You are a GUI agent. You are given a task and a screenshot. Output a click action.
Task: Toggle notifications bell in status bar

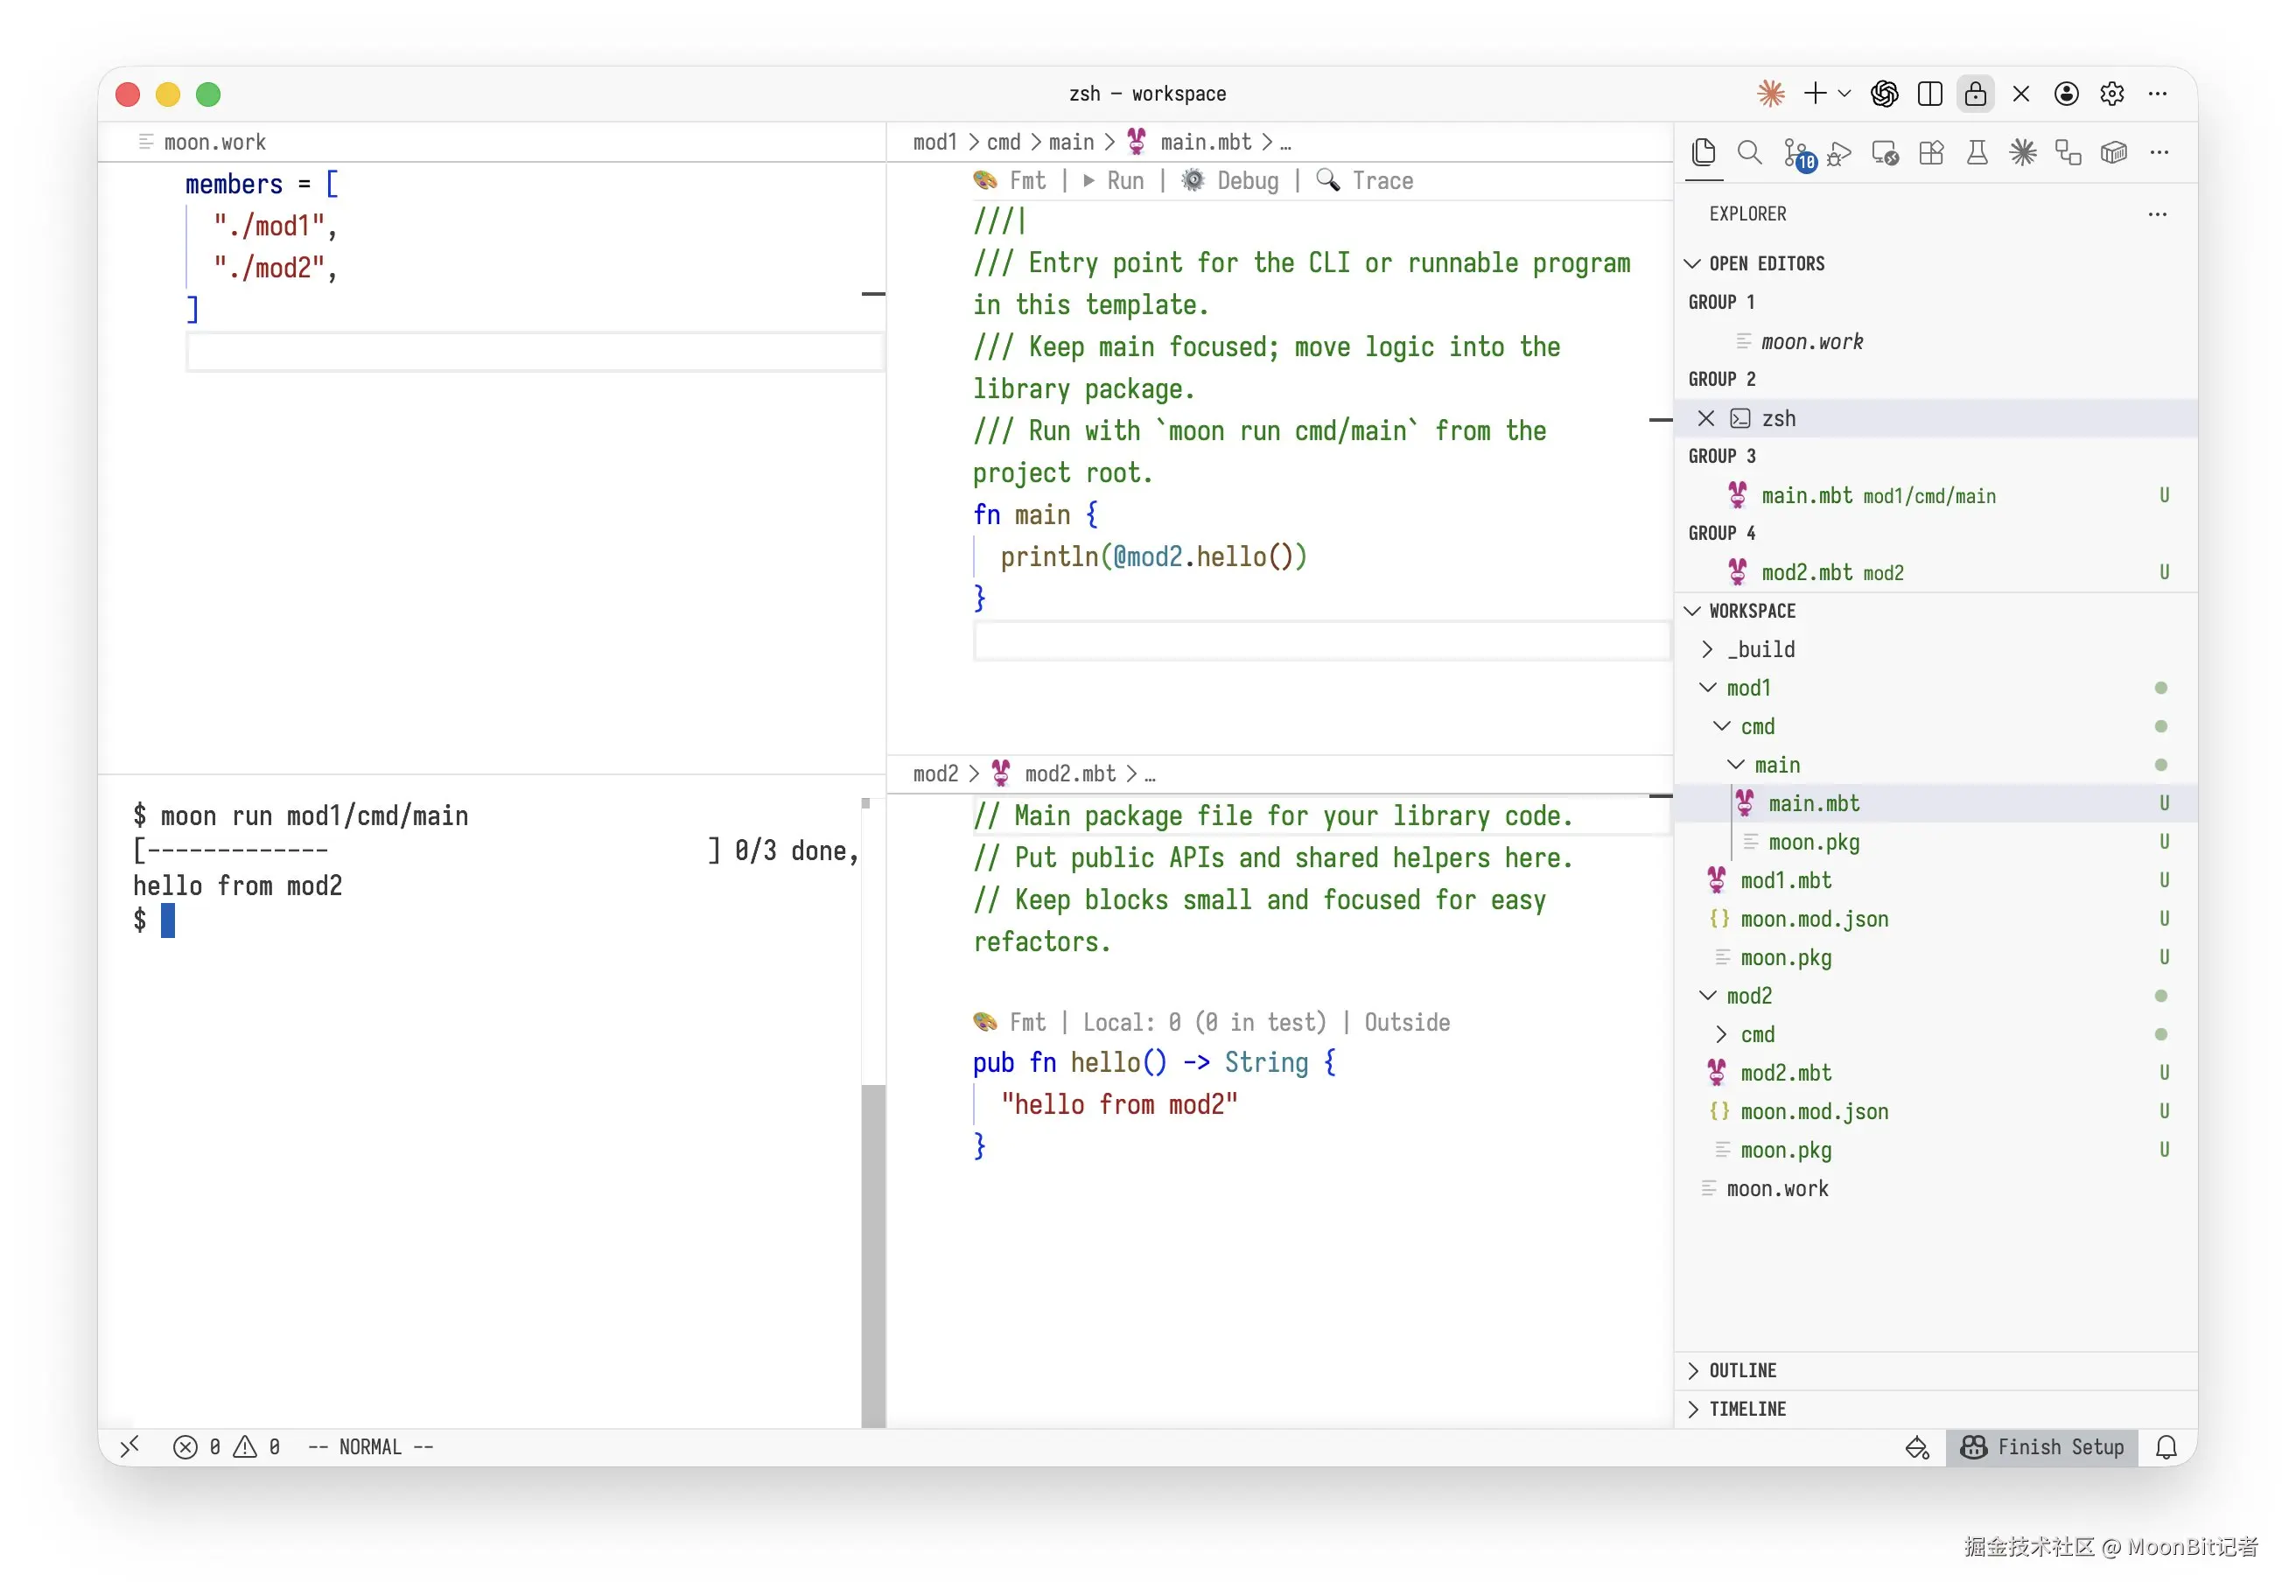pos(2166,1447)
